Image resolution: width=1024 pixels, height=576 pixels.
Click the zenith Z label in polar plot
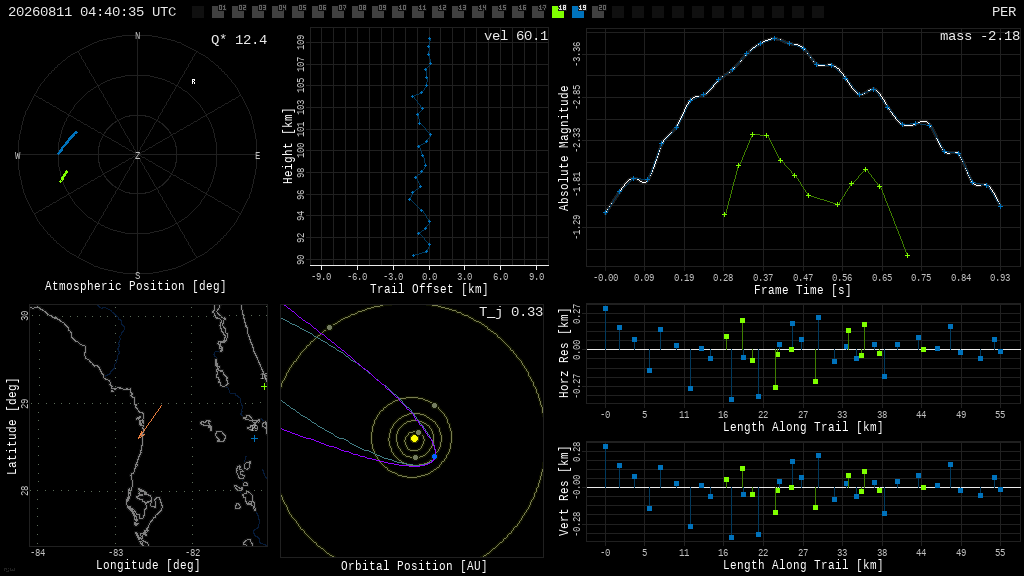(x=137, y=155)
